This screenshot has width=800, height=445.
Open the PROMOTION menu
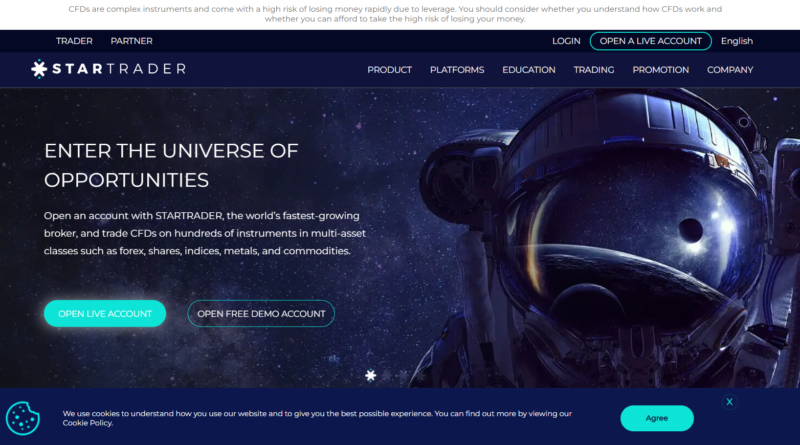point(661,70)
